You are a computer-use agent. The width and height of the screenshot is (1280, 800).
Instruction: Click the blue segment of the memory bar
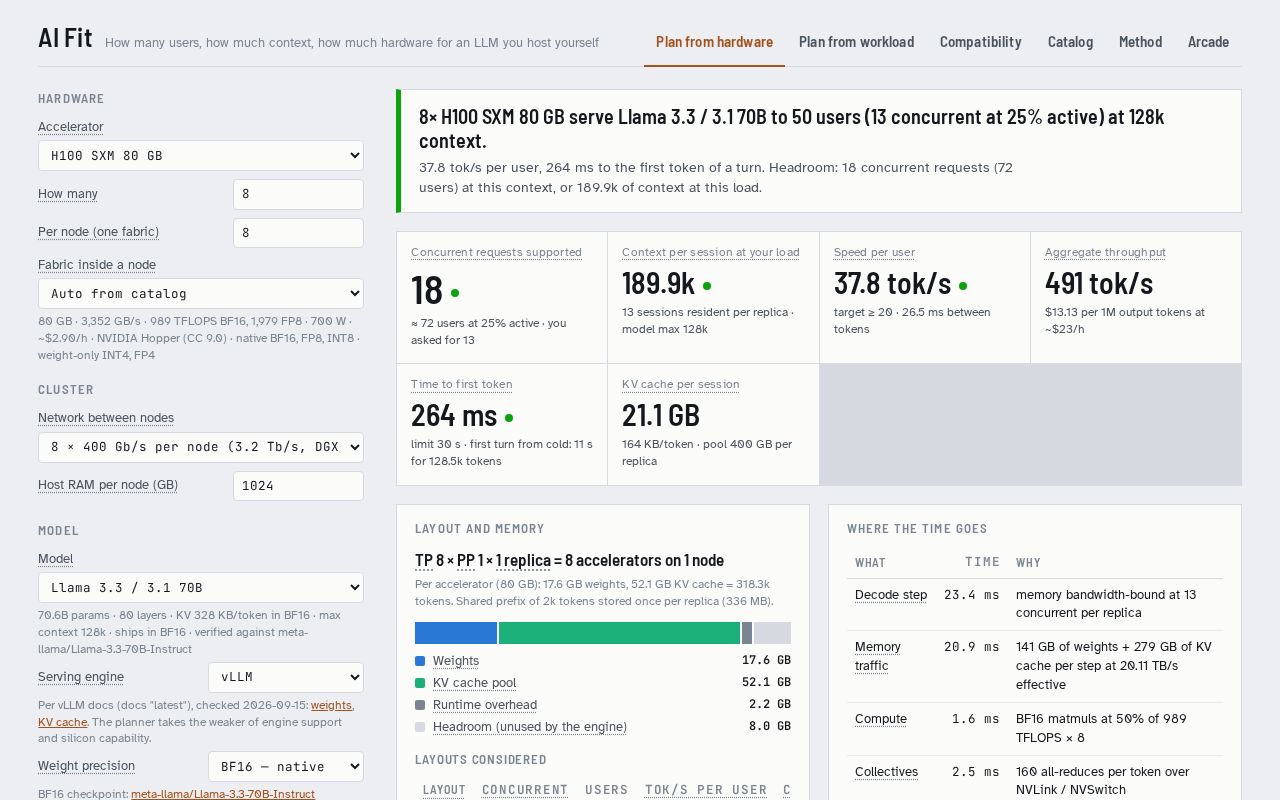(456, 633)
